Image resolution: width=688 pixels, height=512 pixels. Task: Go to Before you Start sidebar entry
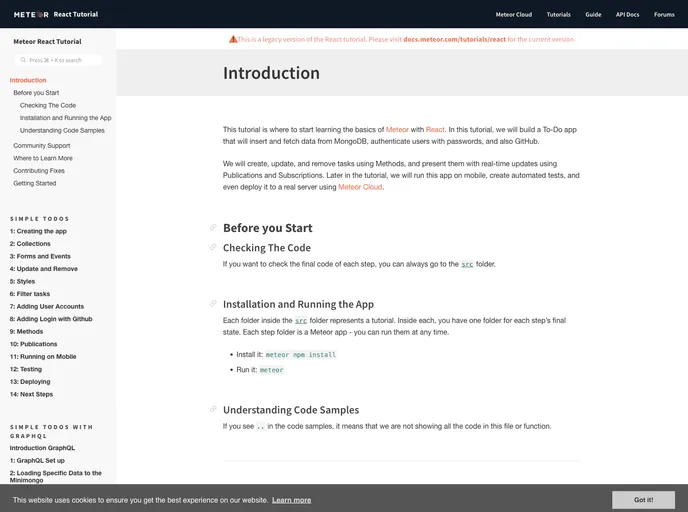coord(36,93)
